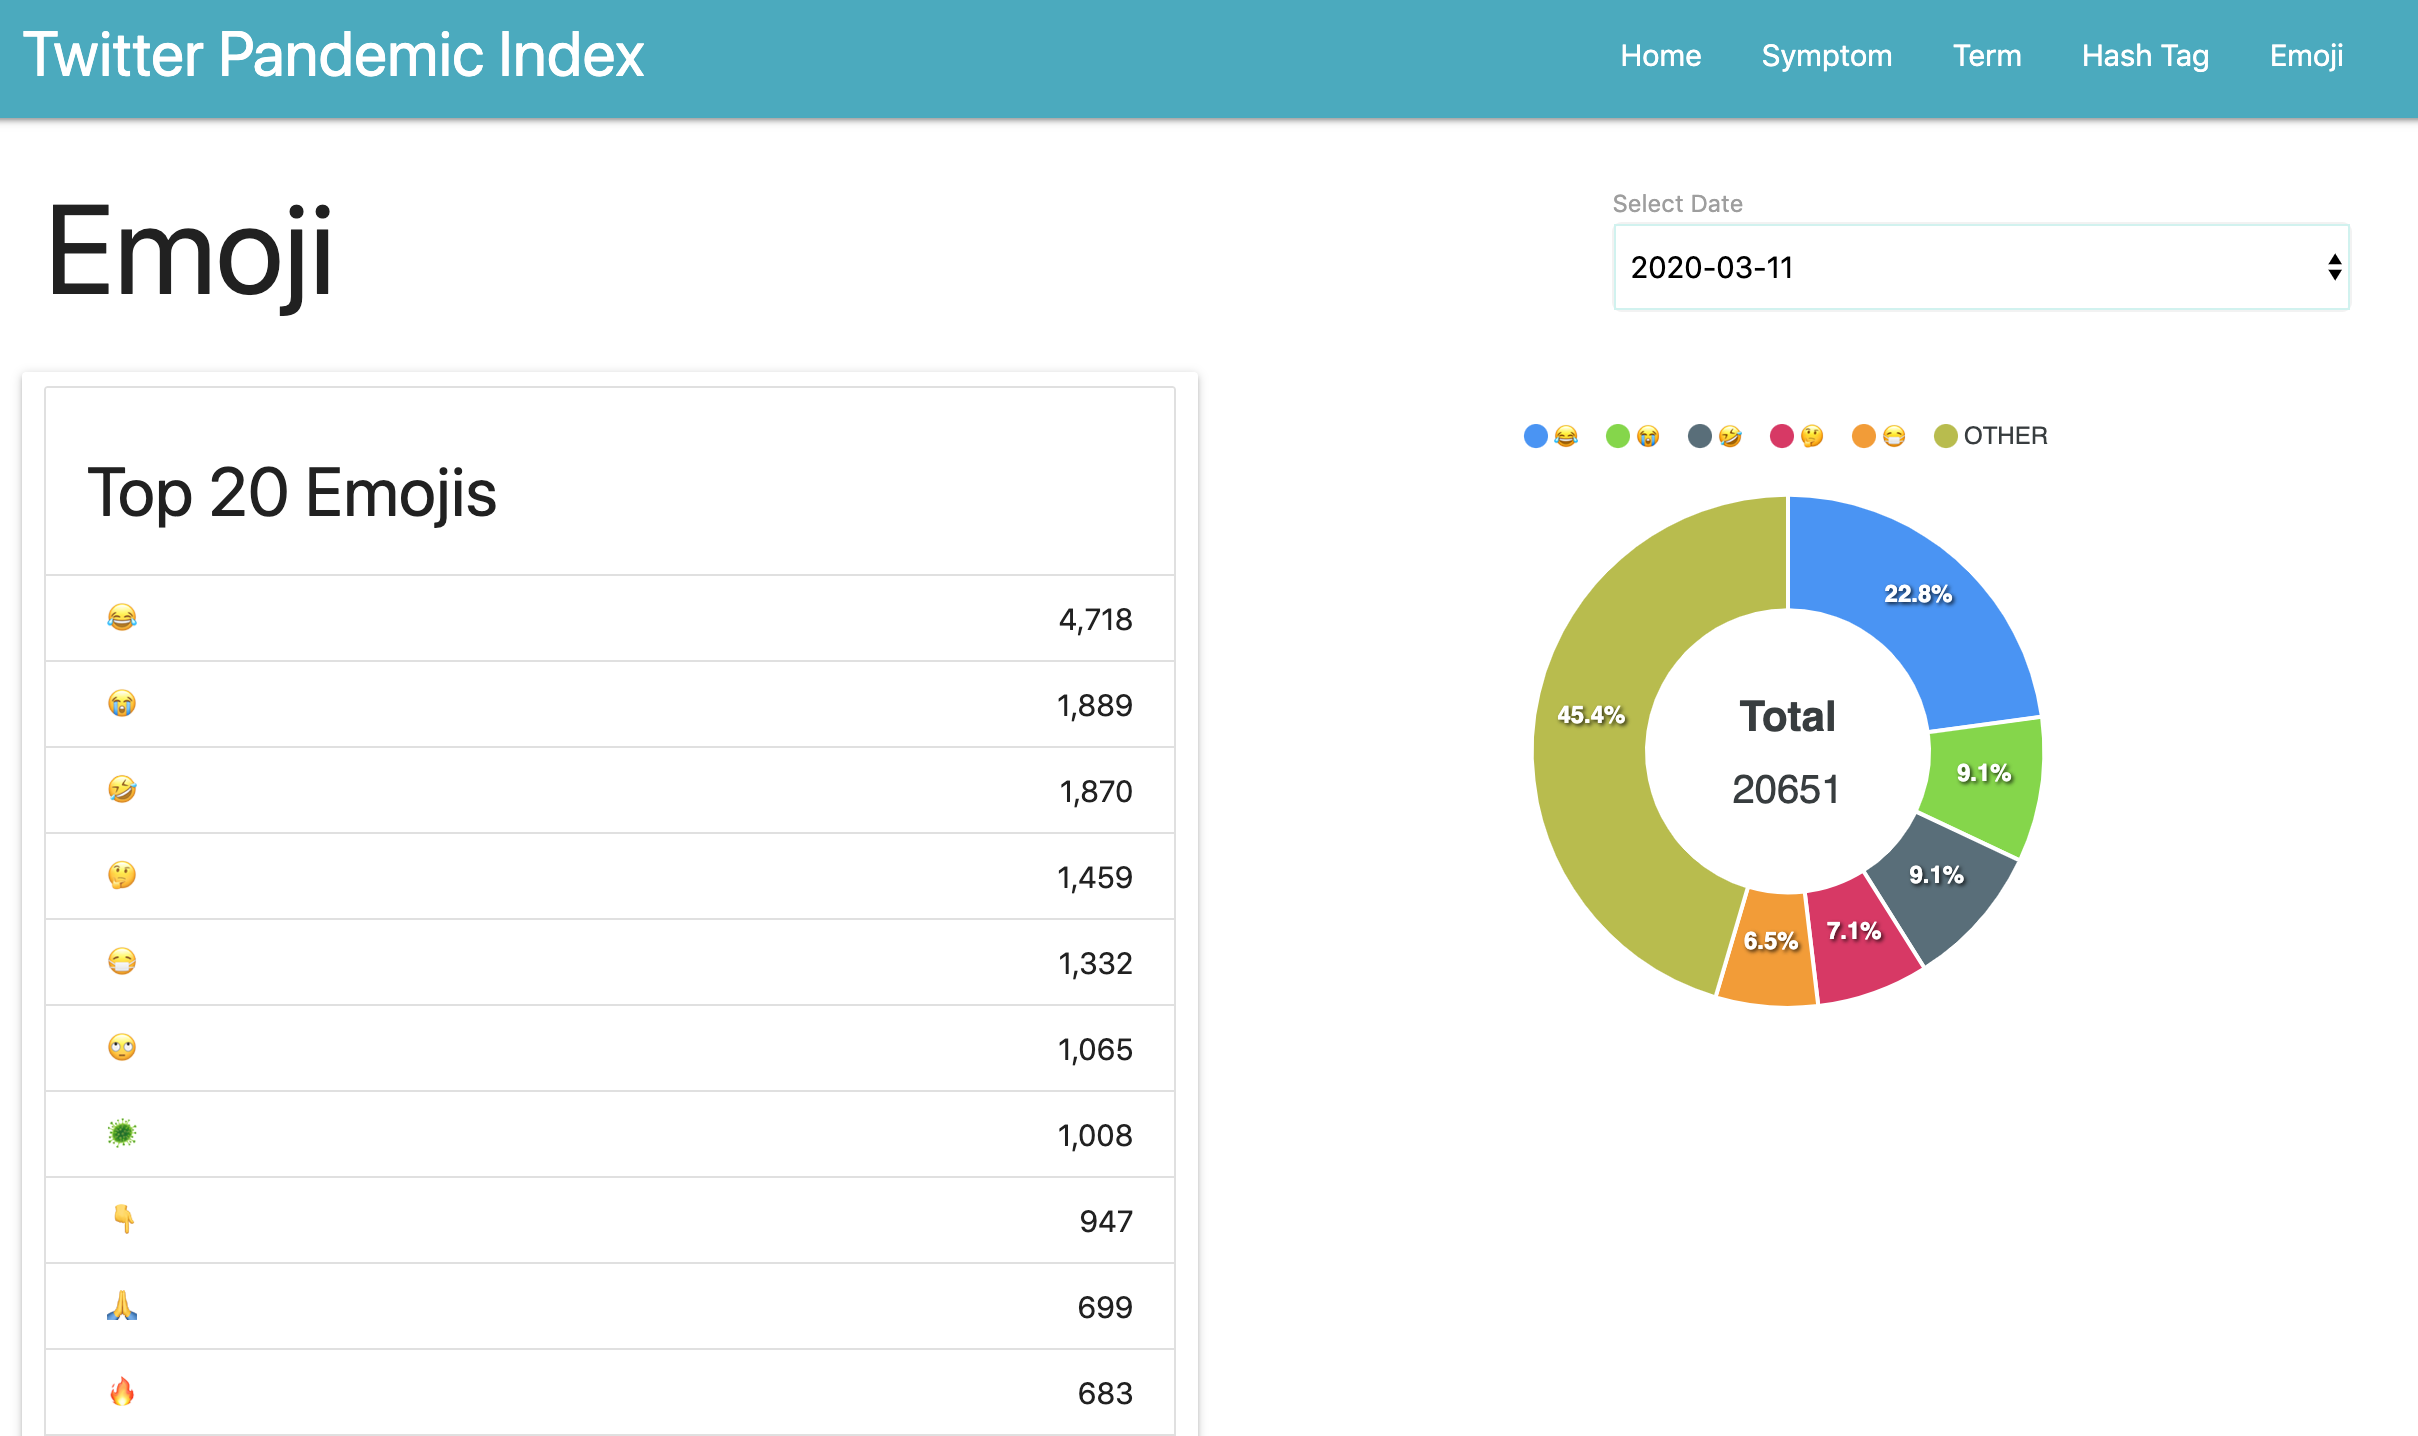
Task: Navigate to the Home link
Action: click(1660, 56)
